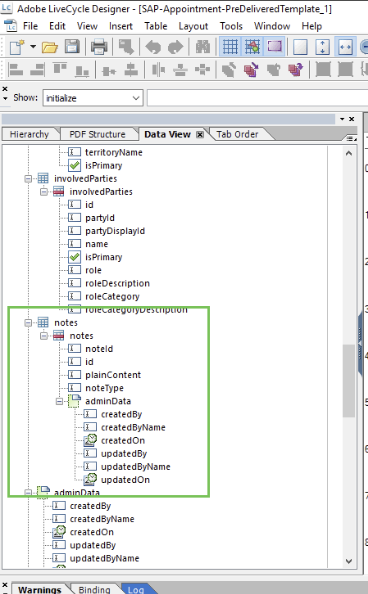The height and width of the screenshot is (594, 368).
Task: Click the Data View scroll down arrow
Action: 349,561
